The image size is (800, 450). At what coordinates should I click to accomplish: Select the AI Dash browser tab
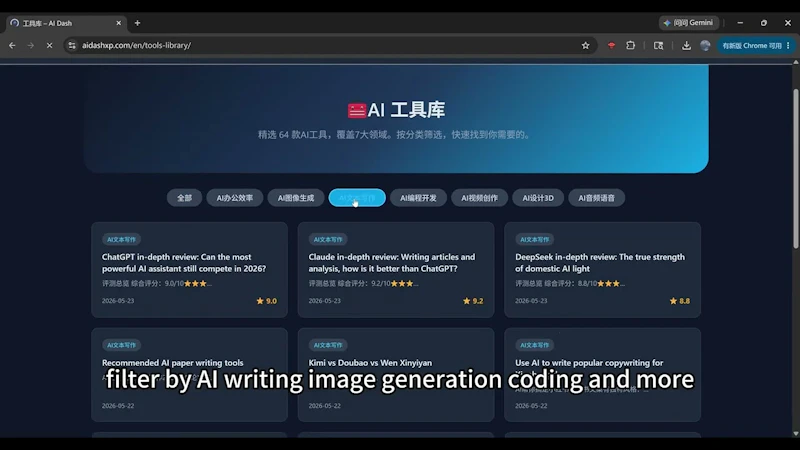(65, 23)
